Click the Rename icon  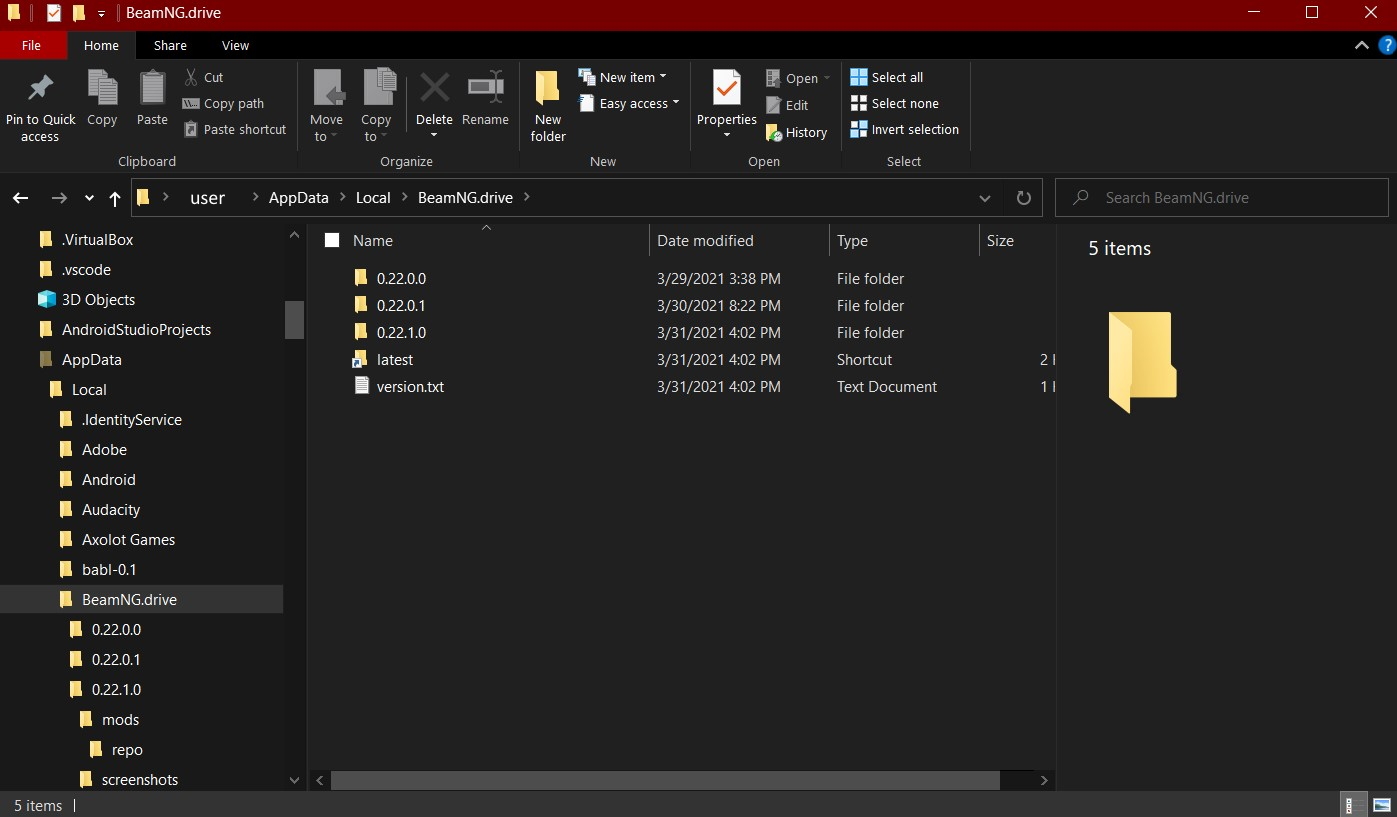point(486,87)
